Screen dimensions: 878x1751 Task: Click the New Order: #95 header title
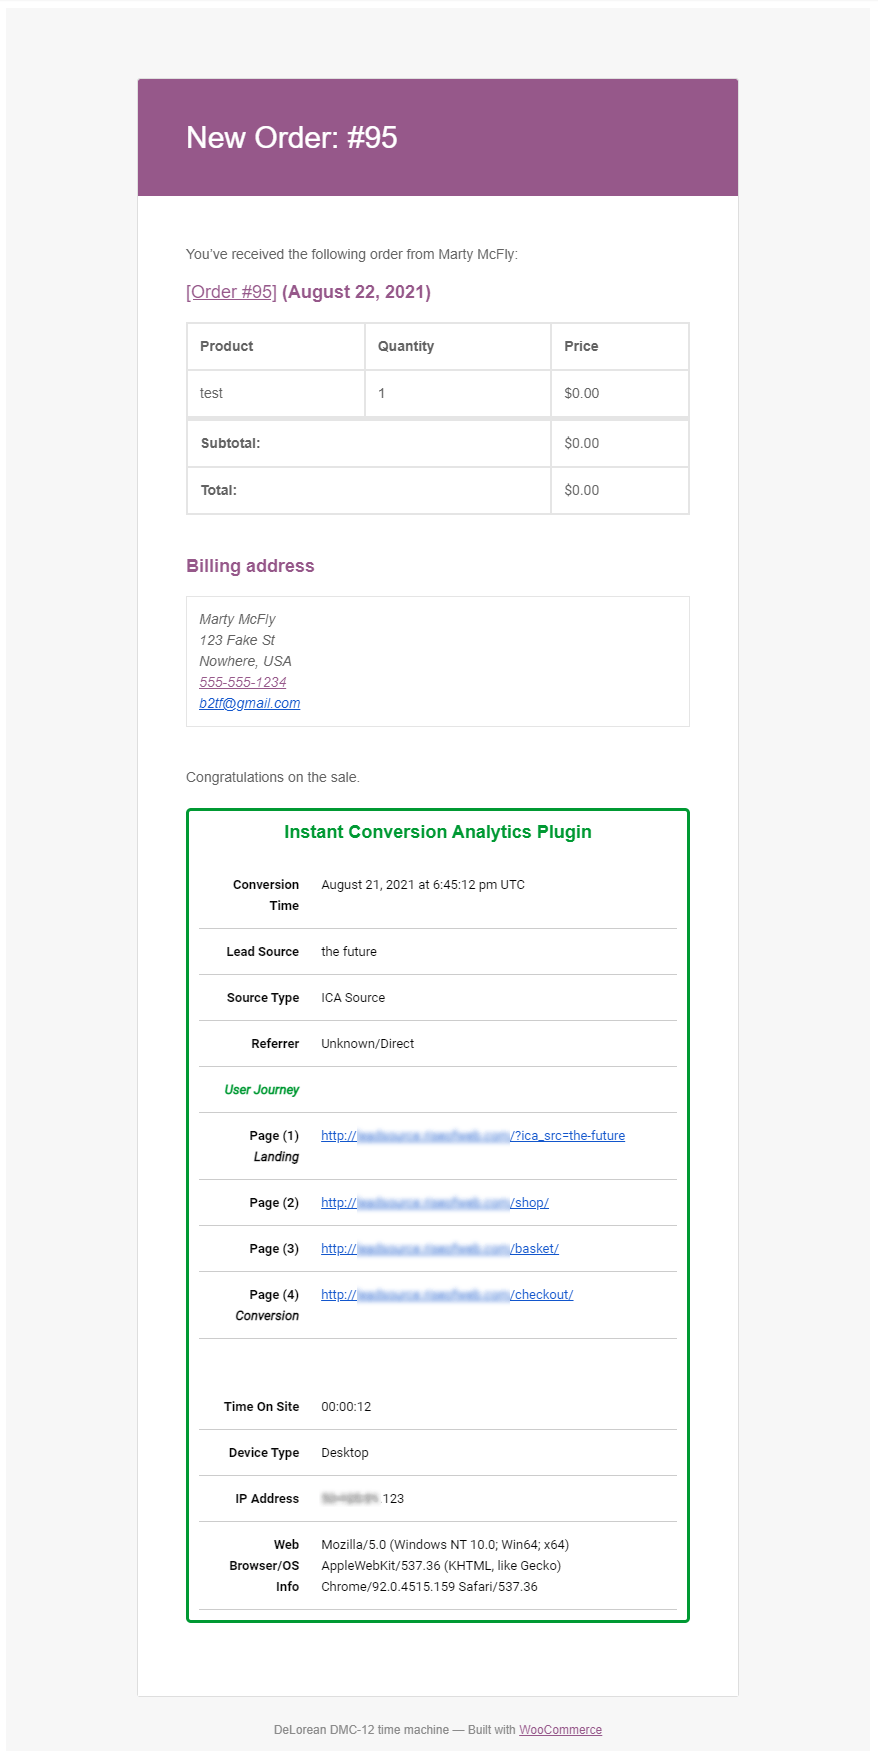pos(292,138)
